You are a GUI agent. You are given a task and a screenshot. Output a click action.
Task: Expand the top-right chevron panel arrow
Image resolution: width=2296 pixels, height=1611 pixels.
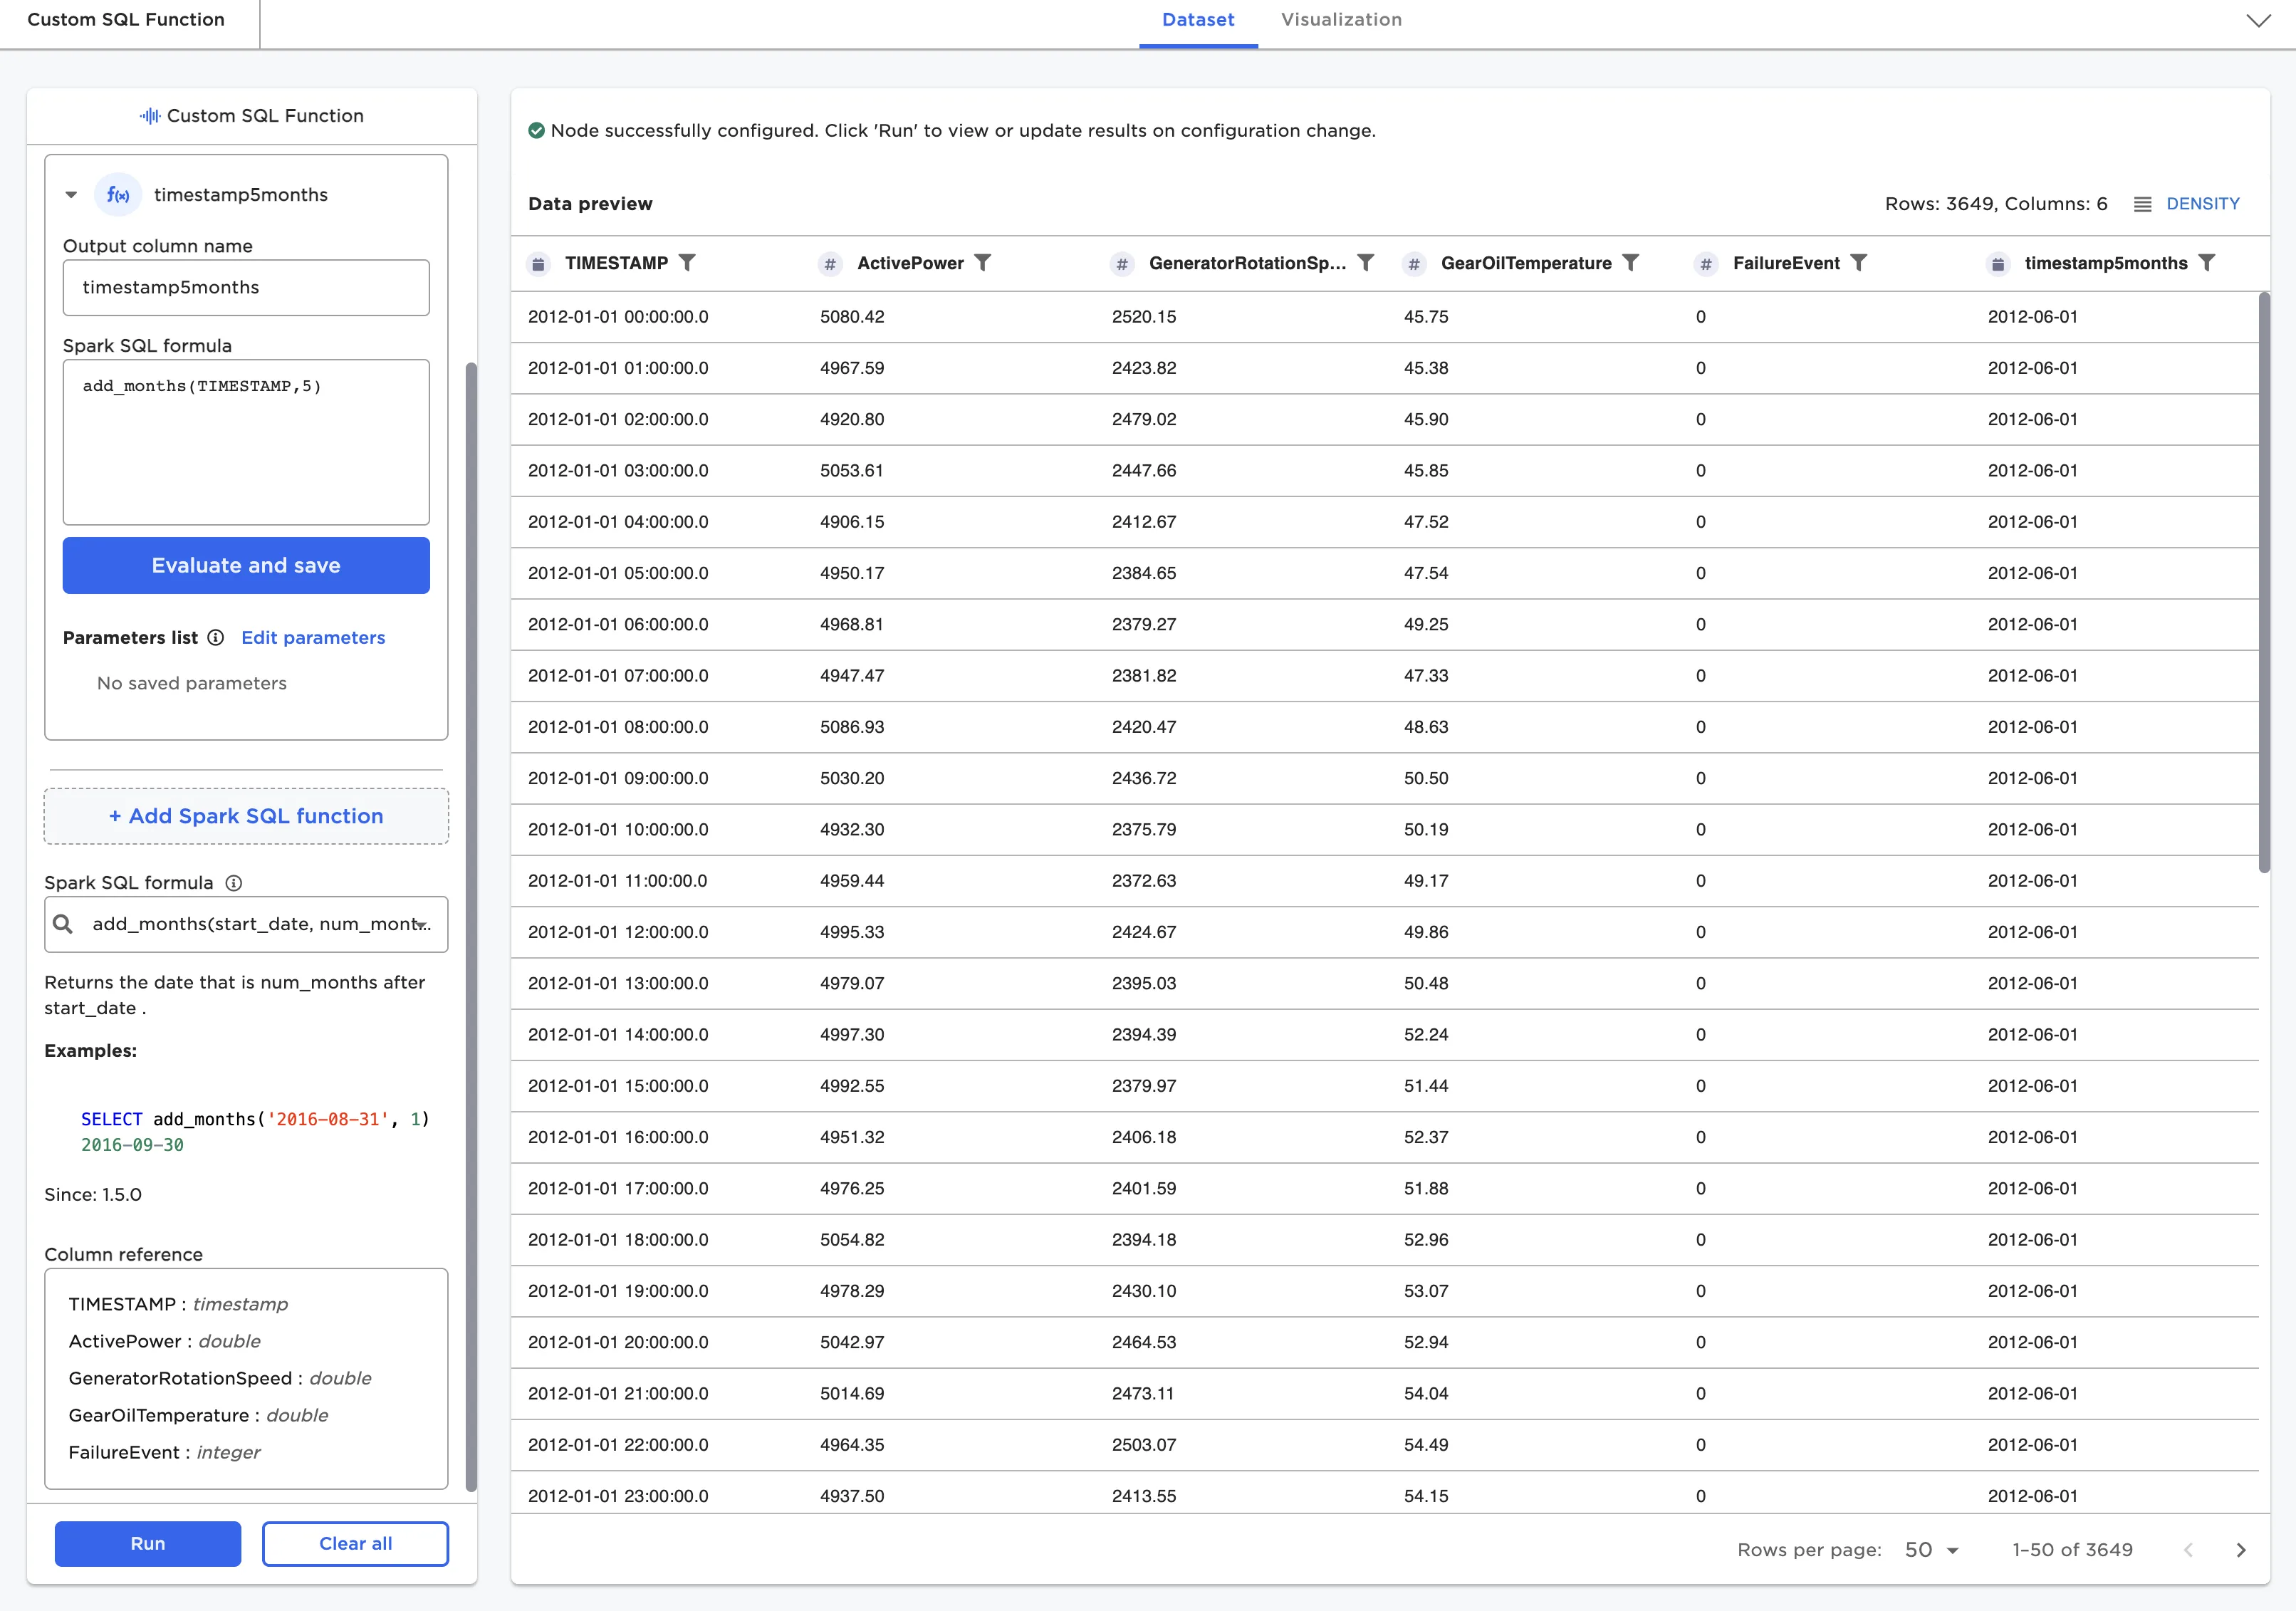pos(2258,20)
